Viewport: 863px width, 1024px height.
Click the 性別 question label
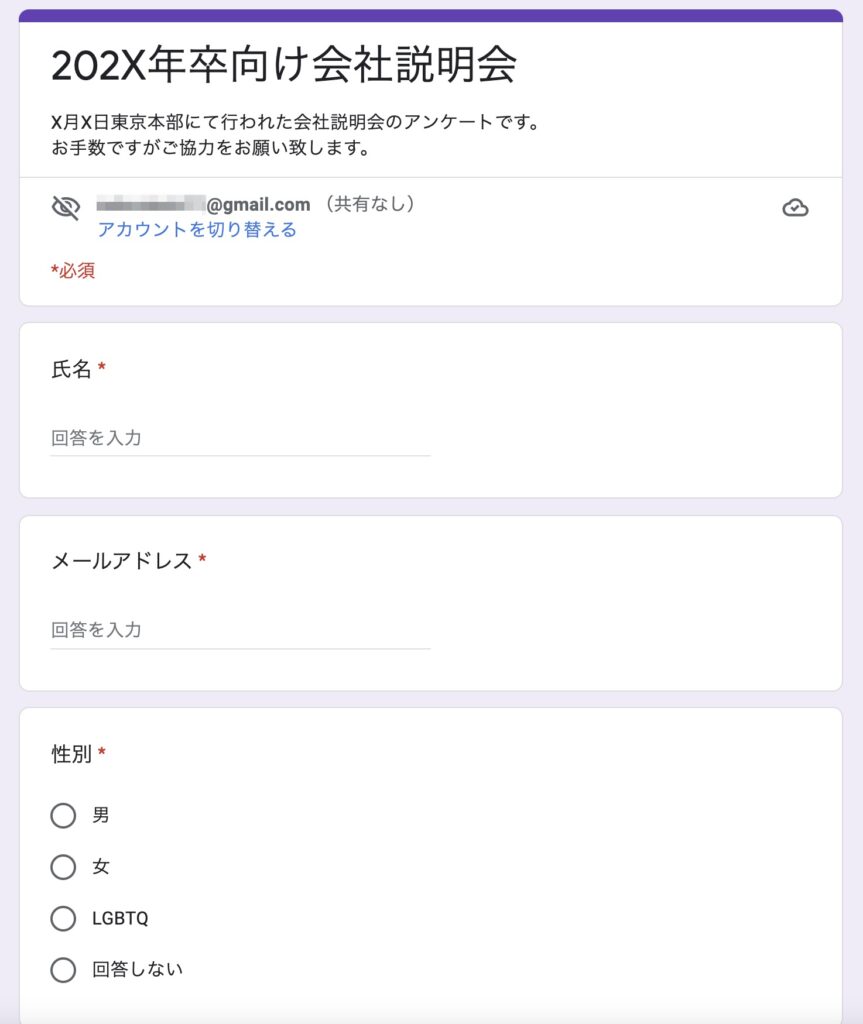[71, 754]
